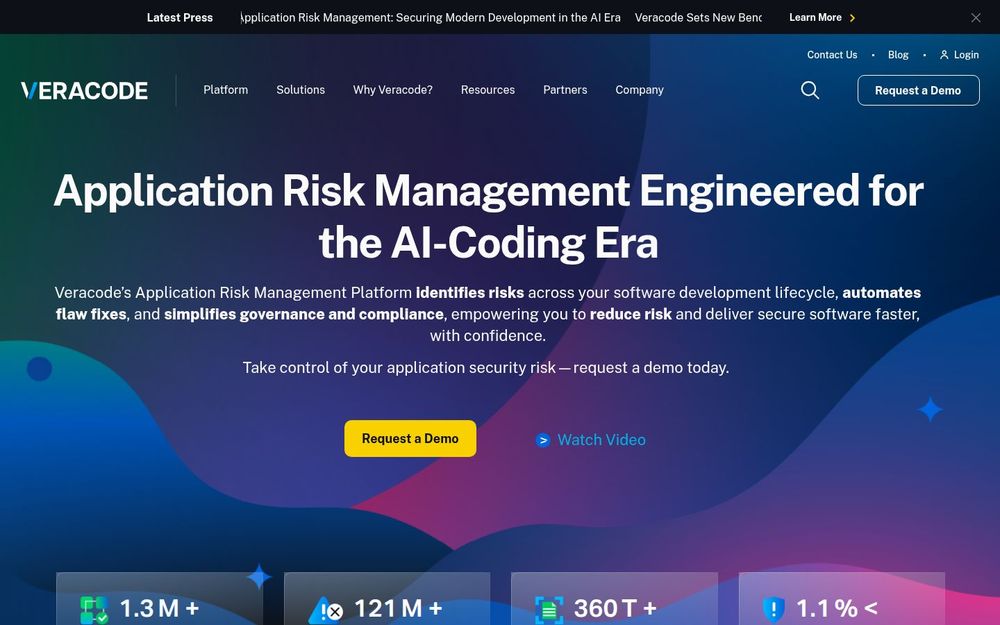
Task: Open the Solutions menu
Action: [300, 90]
